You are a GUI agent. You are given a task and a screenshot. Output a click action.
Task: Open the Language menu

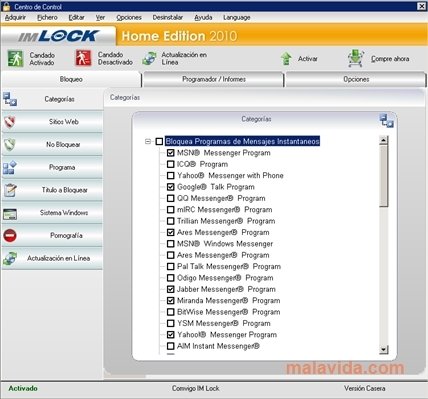click(237, 17)
